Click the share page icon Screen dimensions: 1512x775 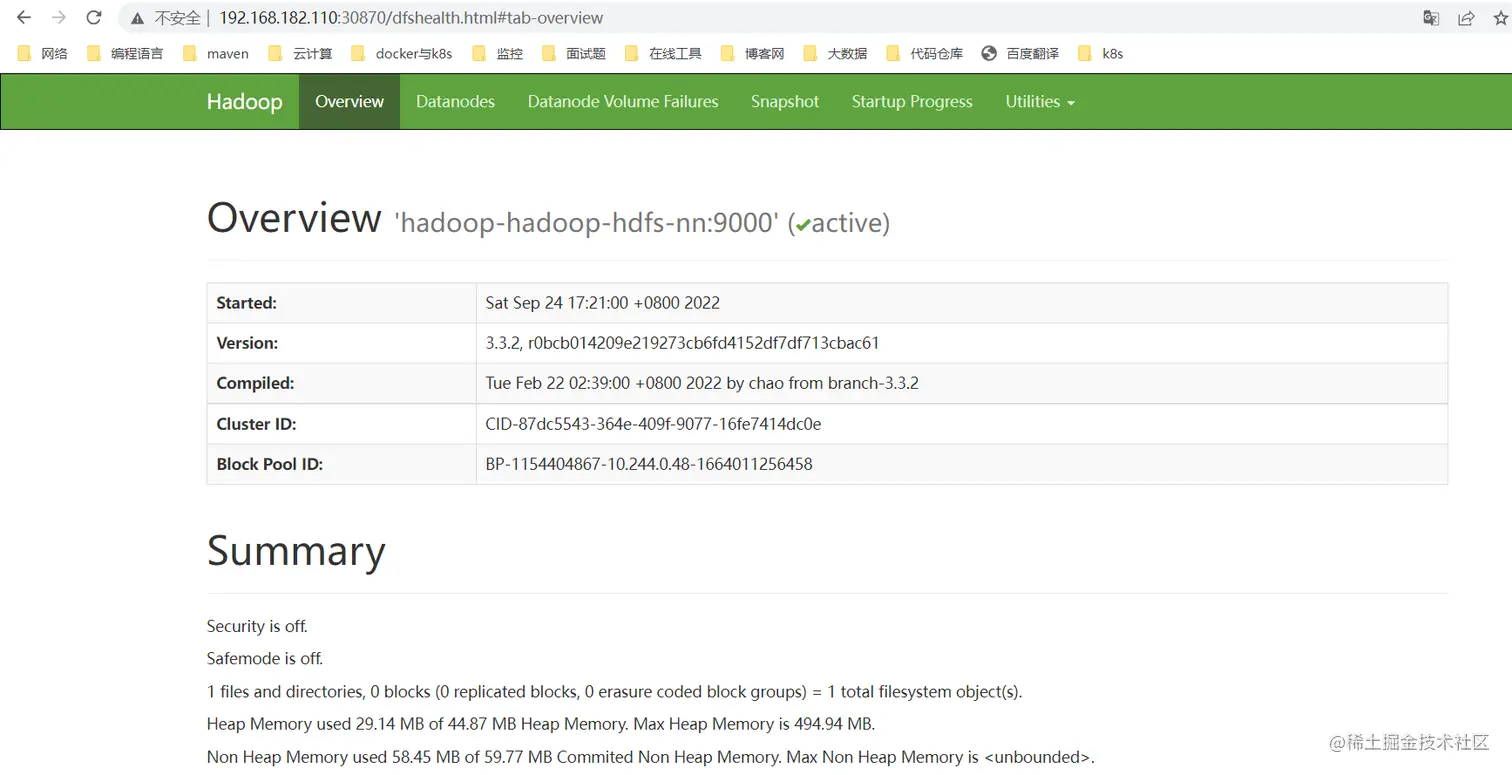pyautogui.click(x=1466, y=18)
